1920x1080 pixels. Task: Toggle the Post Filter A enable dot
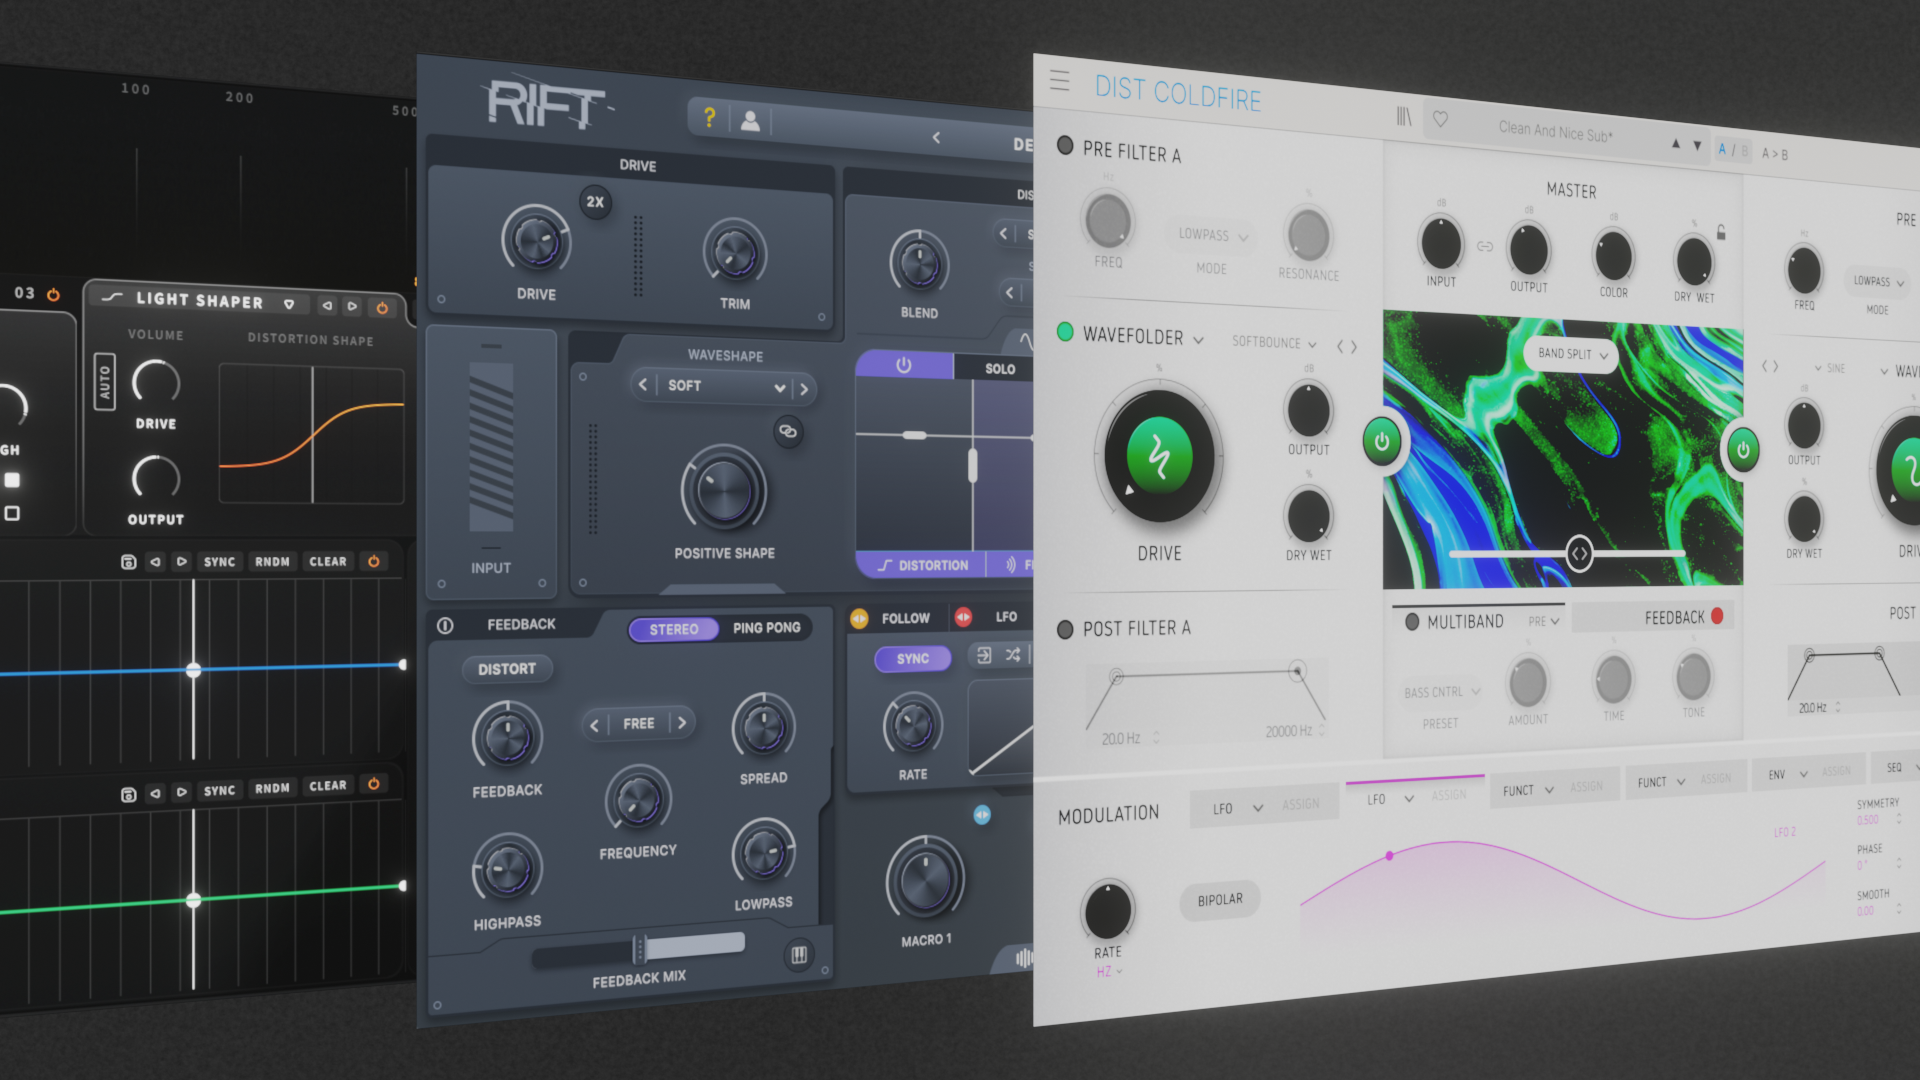(1065, 629)
